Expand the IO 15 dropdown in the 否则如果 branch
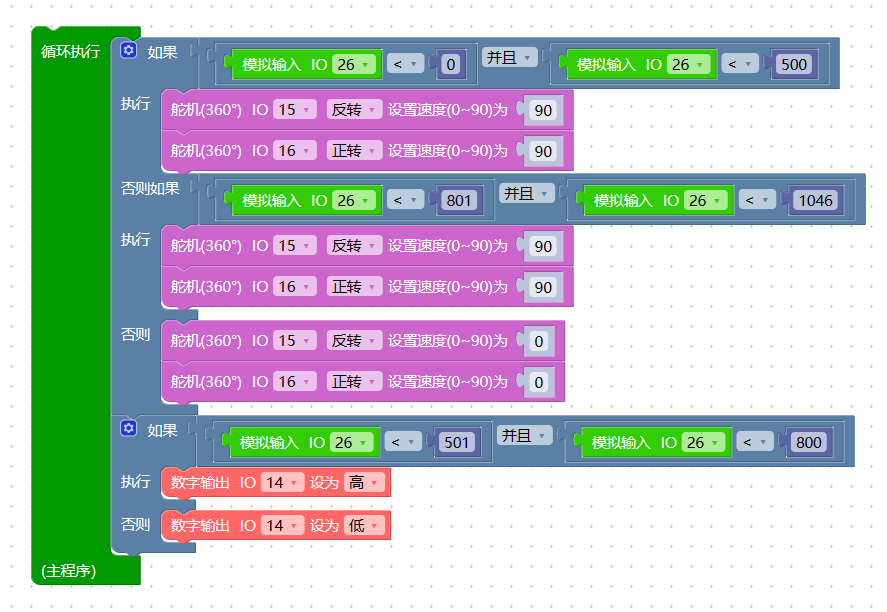 point(295,245)
